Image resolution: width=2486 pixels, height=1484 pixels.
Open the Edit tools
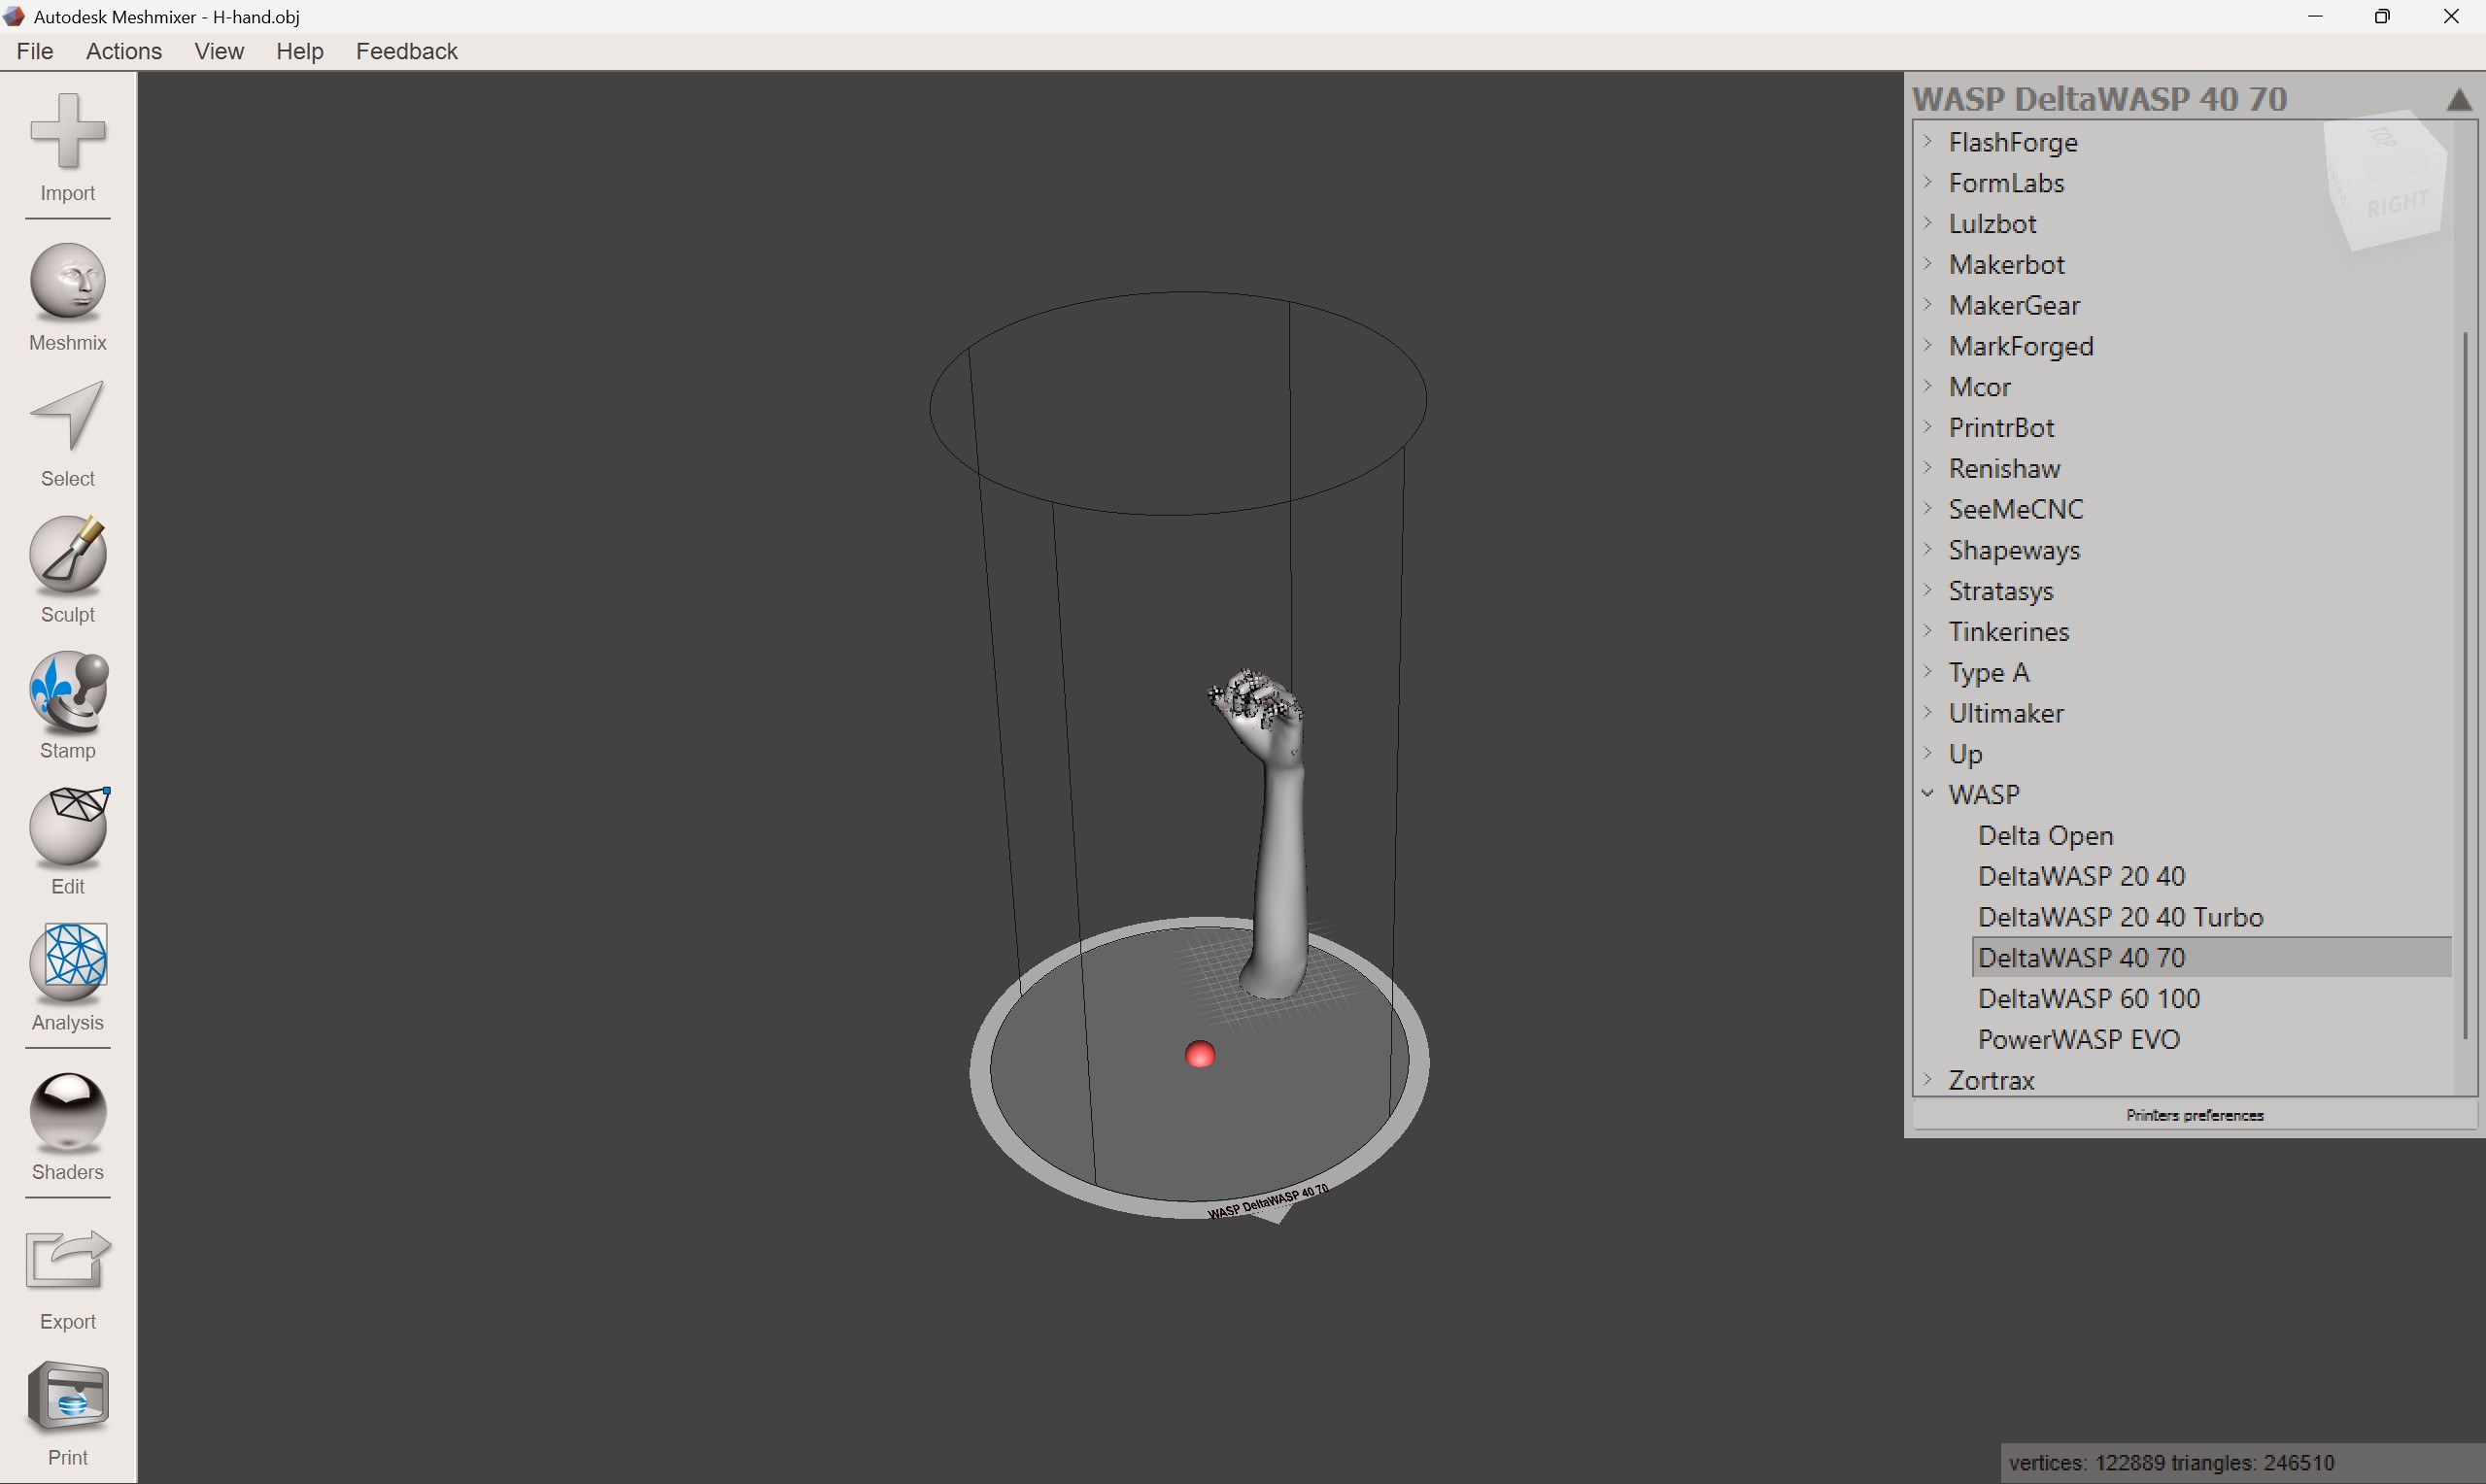(68, 841)
